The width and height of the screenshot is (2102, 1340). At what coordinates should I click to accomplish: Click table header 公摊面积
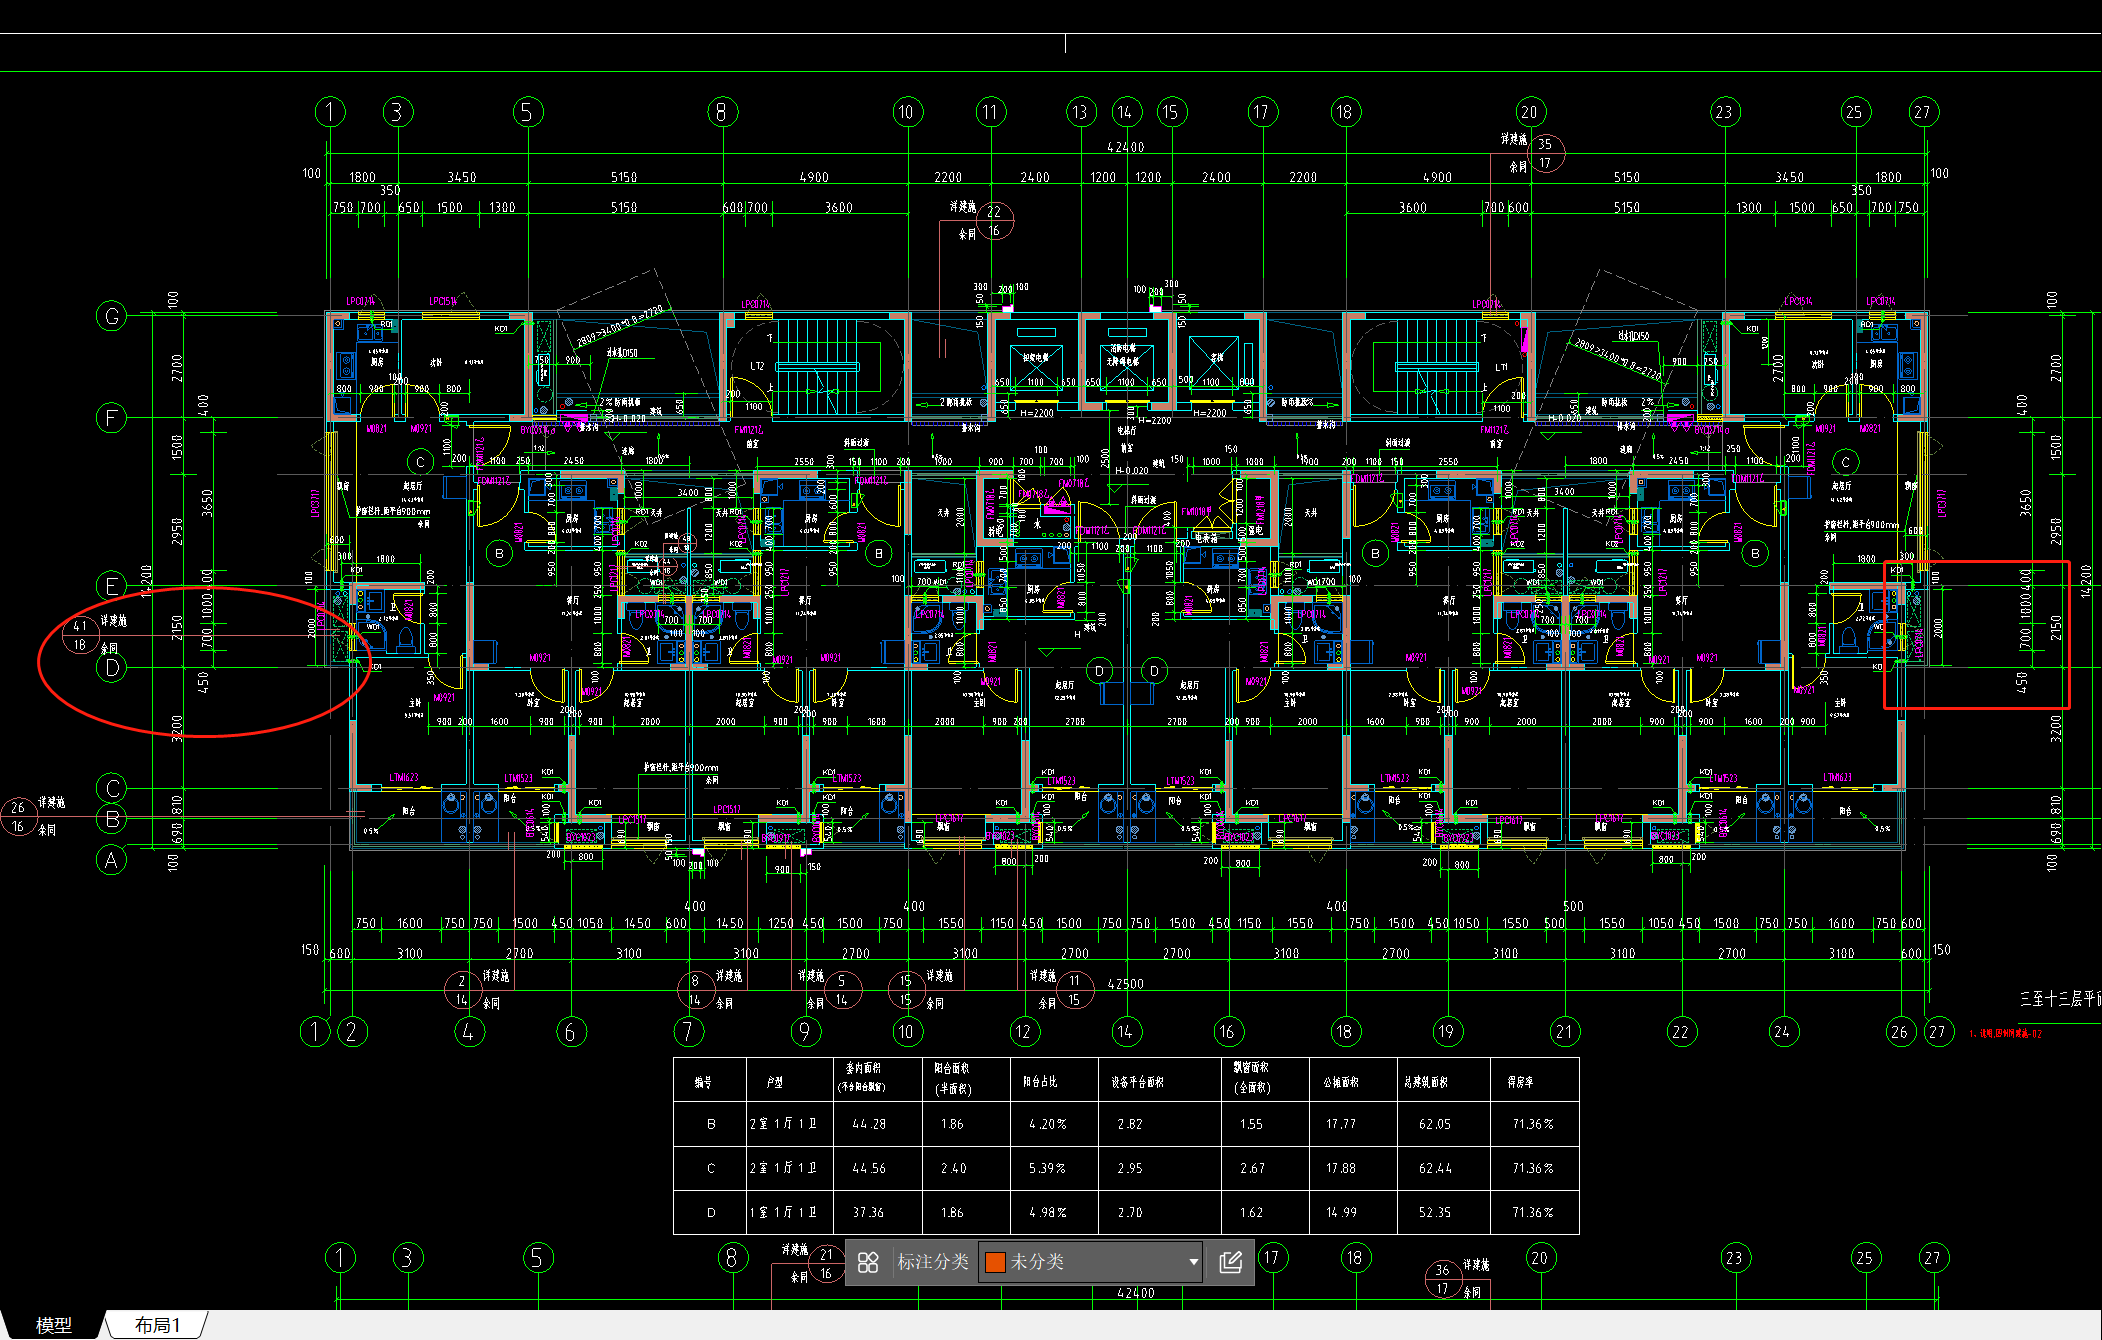1341,1082
